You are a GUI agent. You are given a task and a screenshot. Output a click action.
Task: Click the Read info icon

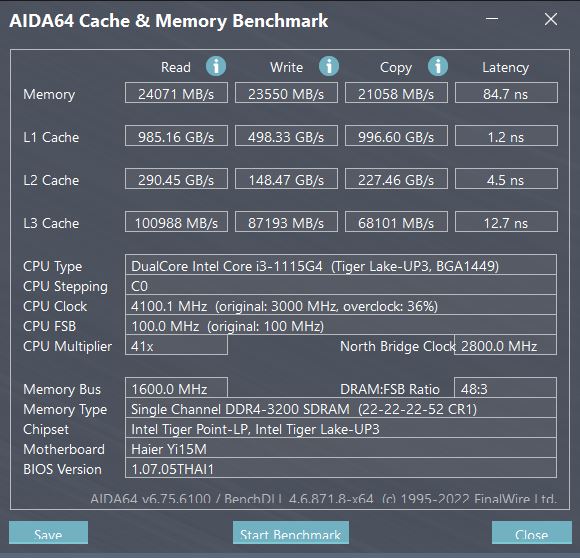pyautogui.click(x=216, y=67)
